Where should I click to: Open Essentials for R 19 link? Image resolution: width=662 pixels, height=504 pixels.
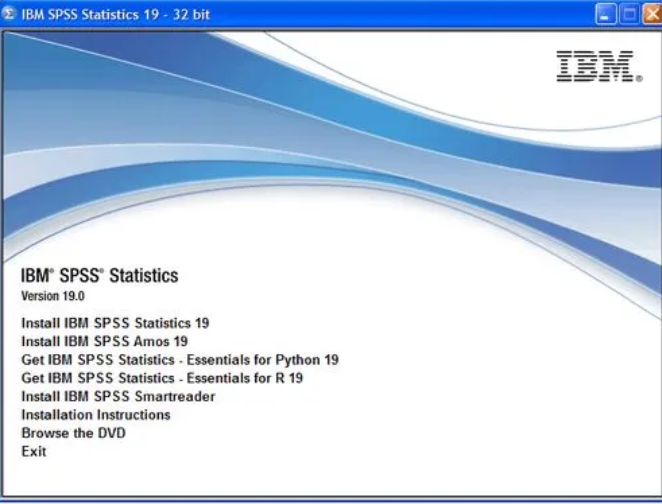[x=162, y=378]
